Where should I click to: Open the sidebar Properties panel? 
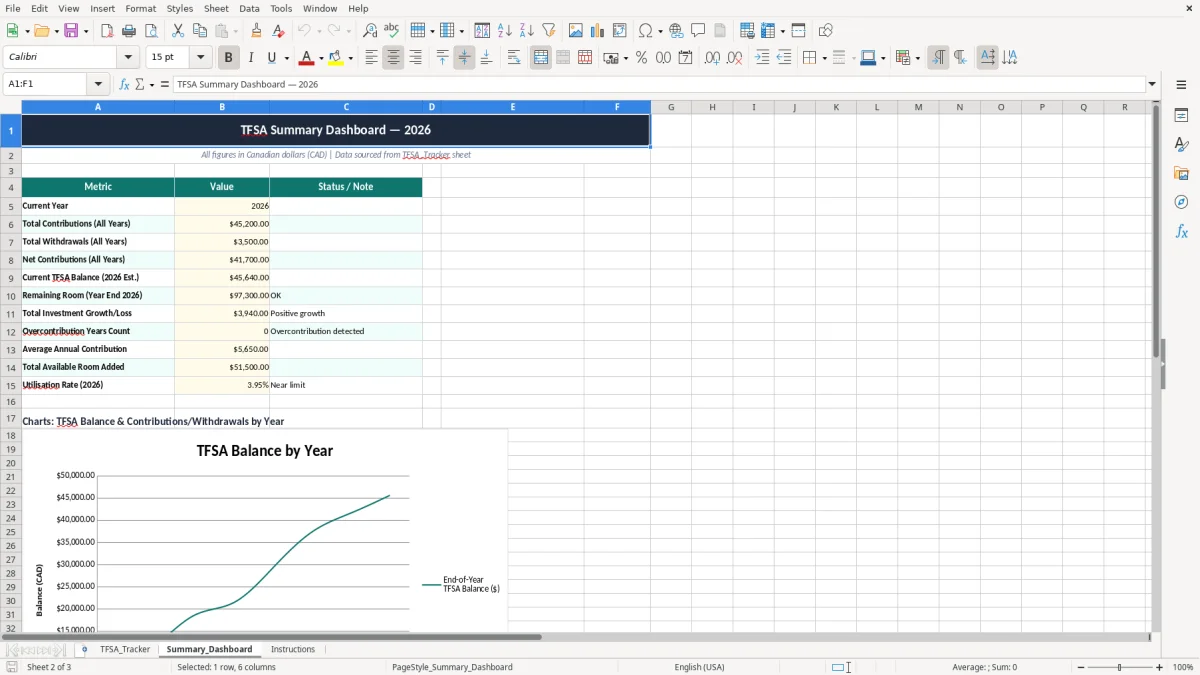1181,116
